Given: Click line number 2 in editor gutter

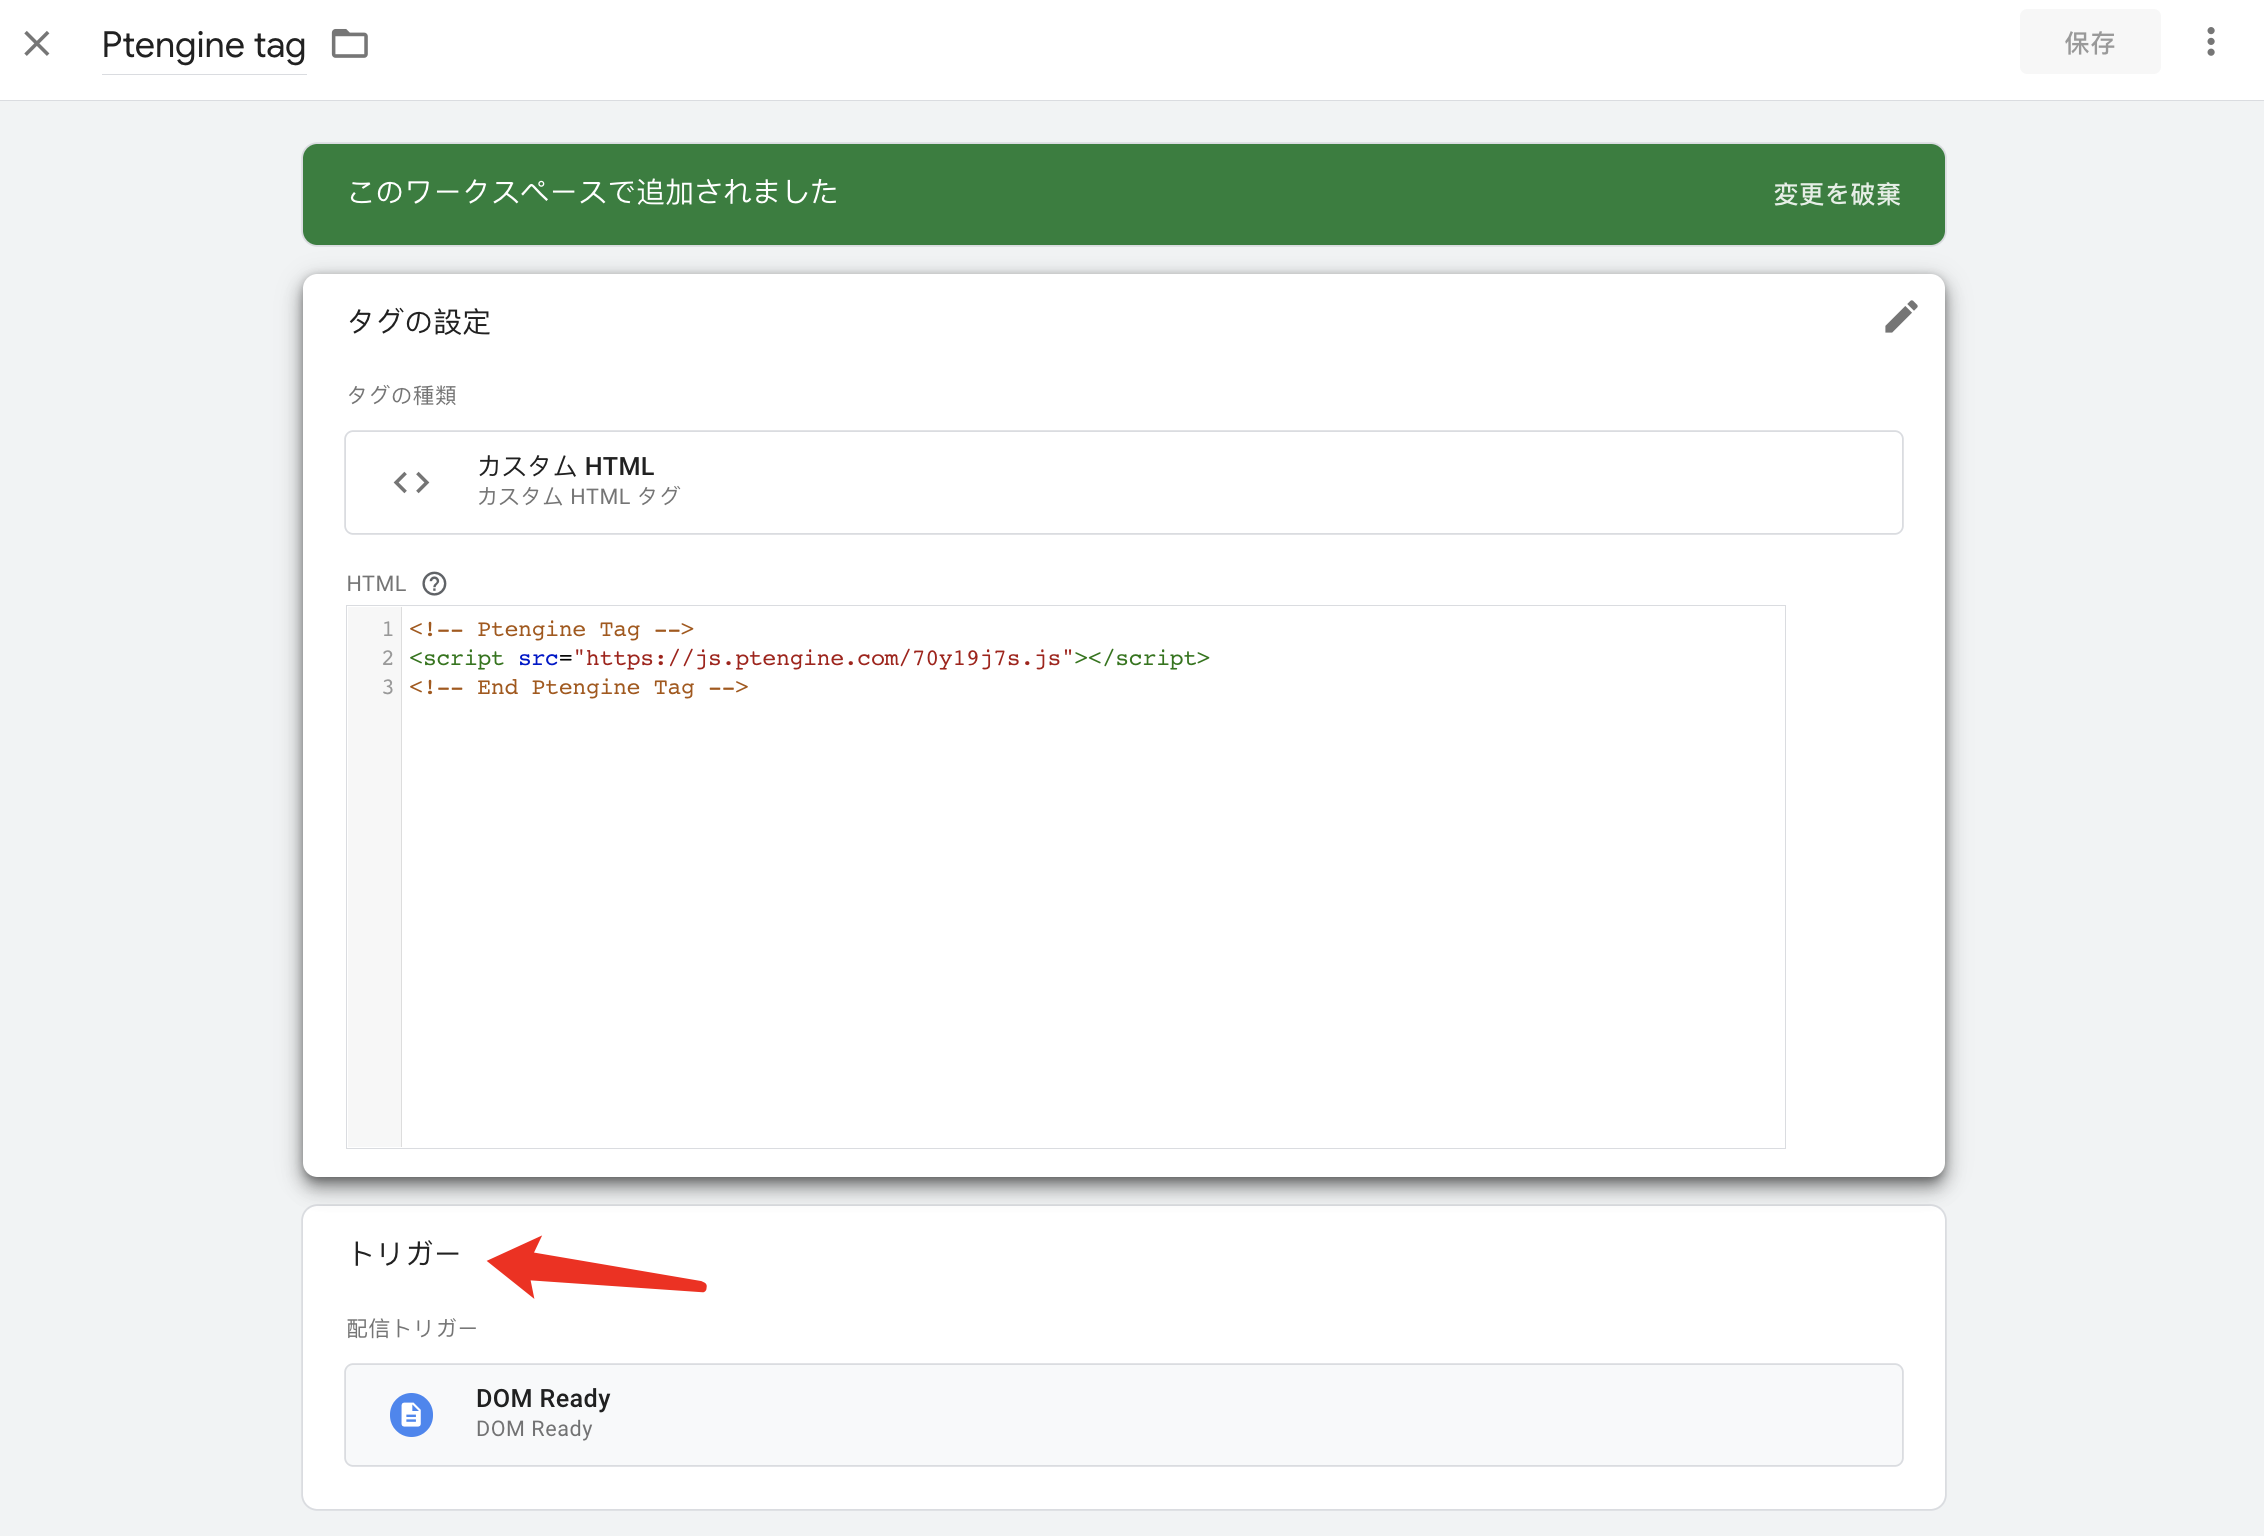Looking at the screenshot, I should (x=387, y=658).
